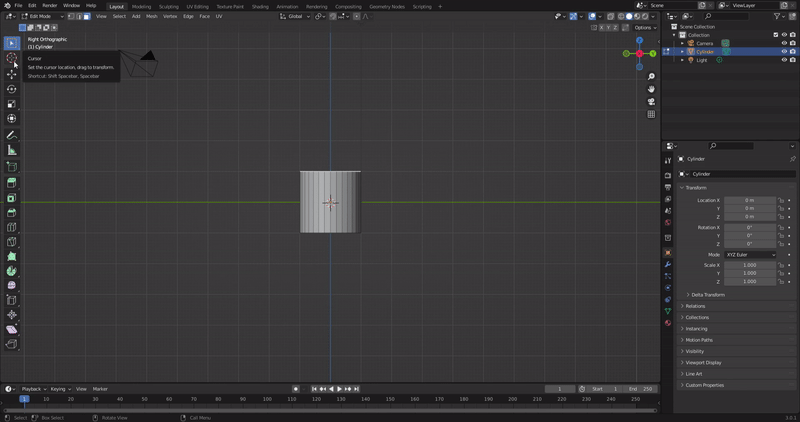This screenshot has width=800, height=422.
Task: Select the Rotate tool
Action: point(11,89)
